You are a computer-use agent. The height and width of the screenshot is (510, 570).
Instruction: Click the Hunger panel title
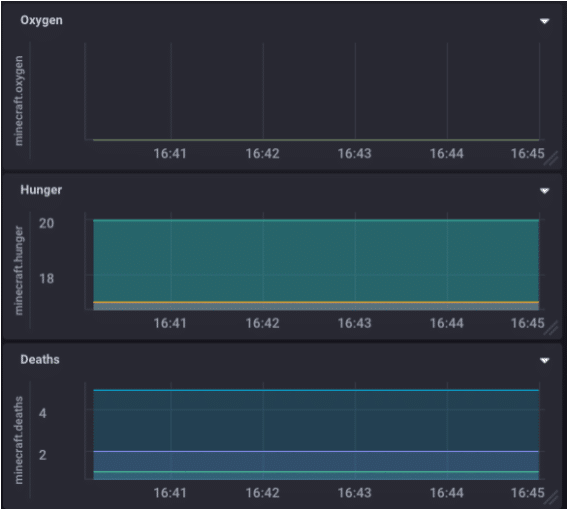click(x=41, y=190)
